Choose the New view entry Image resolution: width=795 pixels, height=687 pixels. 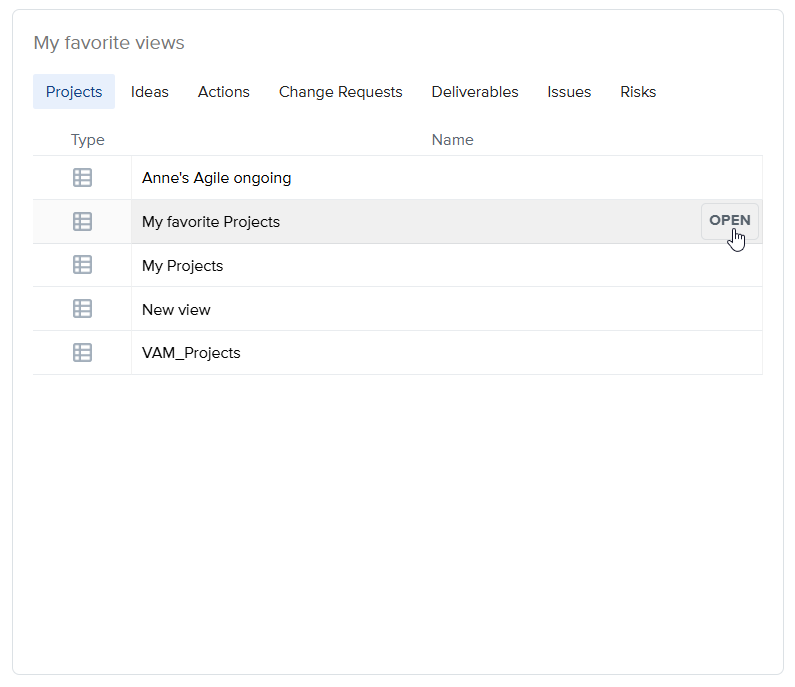(x=176, y=310)
